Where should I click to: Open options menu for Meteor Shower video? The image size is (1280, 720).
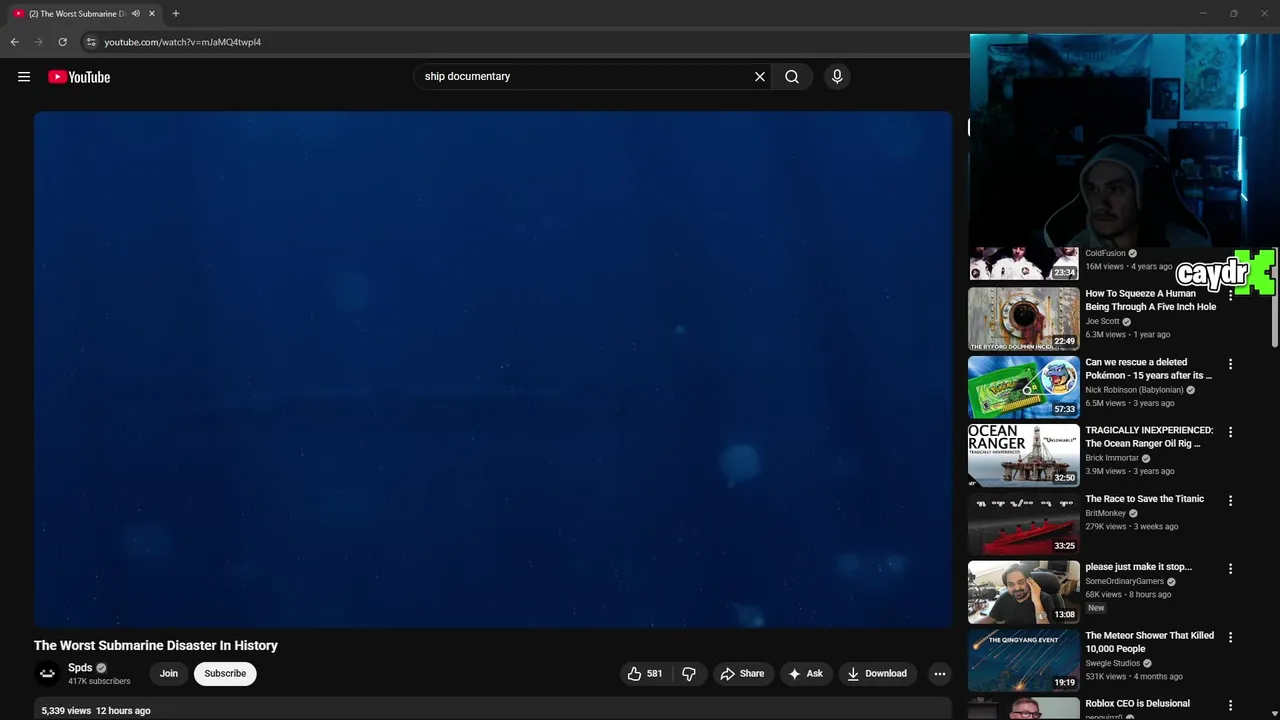[1231, 637]
